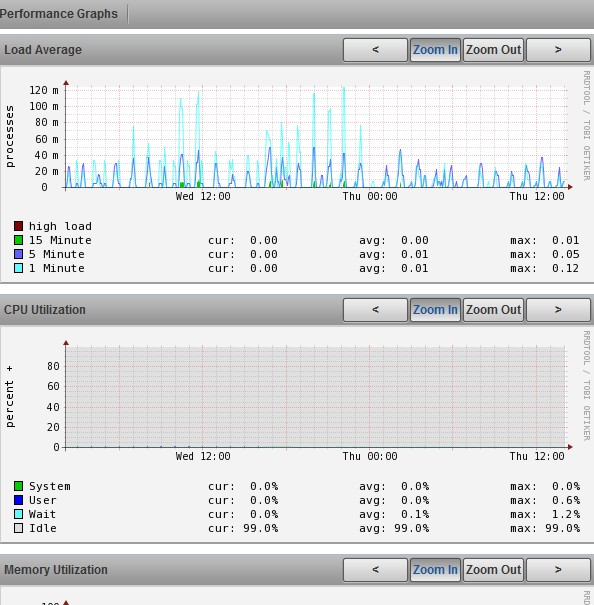Click the 'Idle' legend label

[x=43, y=528]
